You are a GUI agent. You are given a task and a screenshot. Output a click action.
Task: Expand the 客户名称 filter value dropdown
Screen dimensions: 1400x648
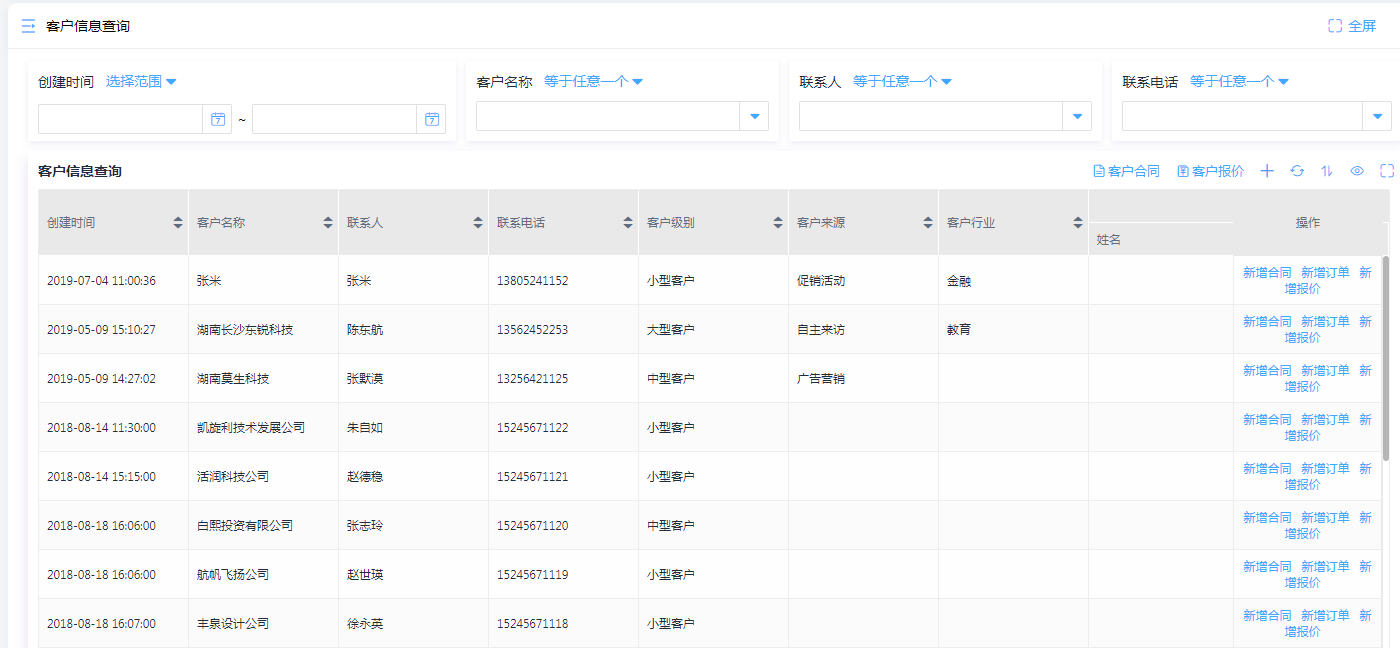coord(754,117)
